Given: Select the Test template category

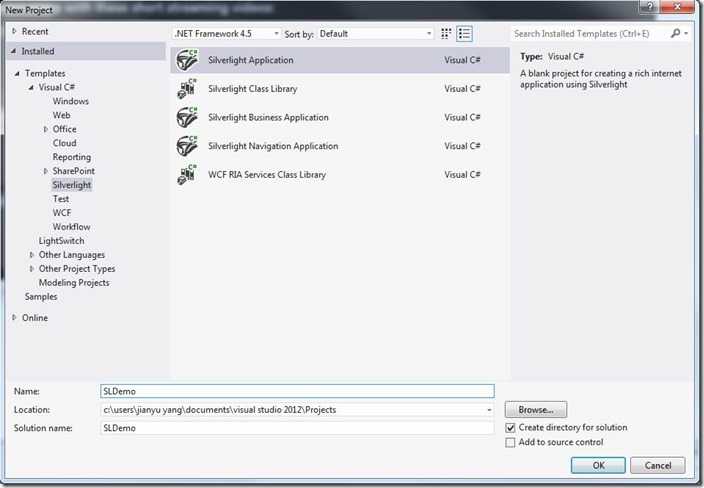Looking at the screenshot, I should click(61, 199).
